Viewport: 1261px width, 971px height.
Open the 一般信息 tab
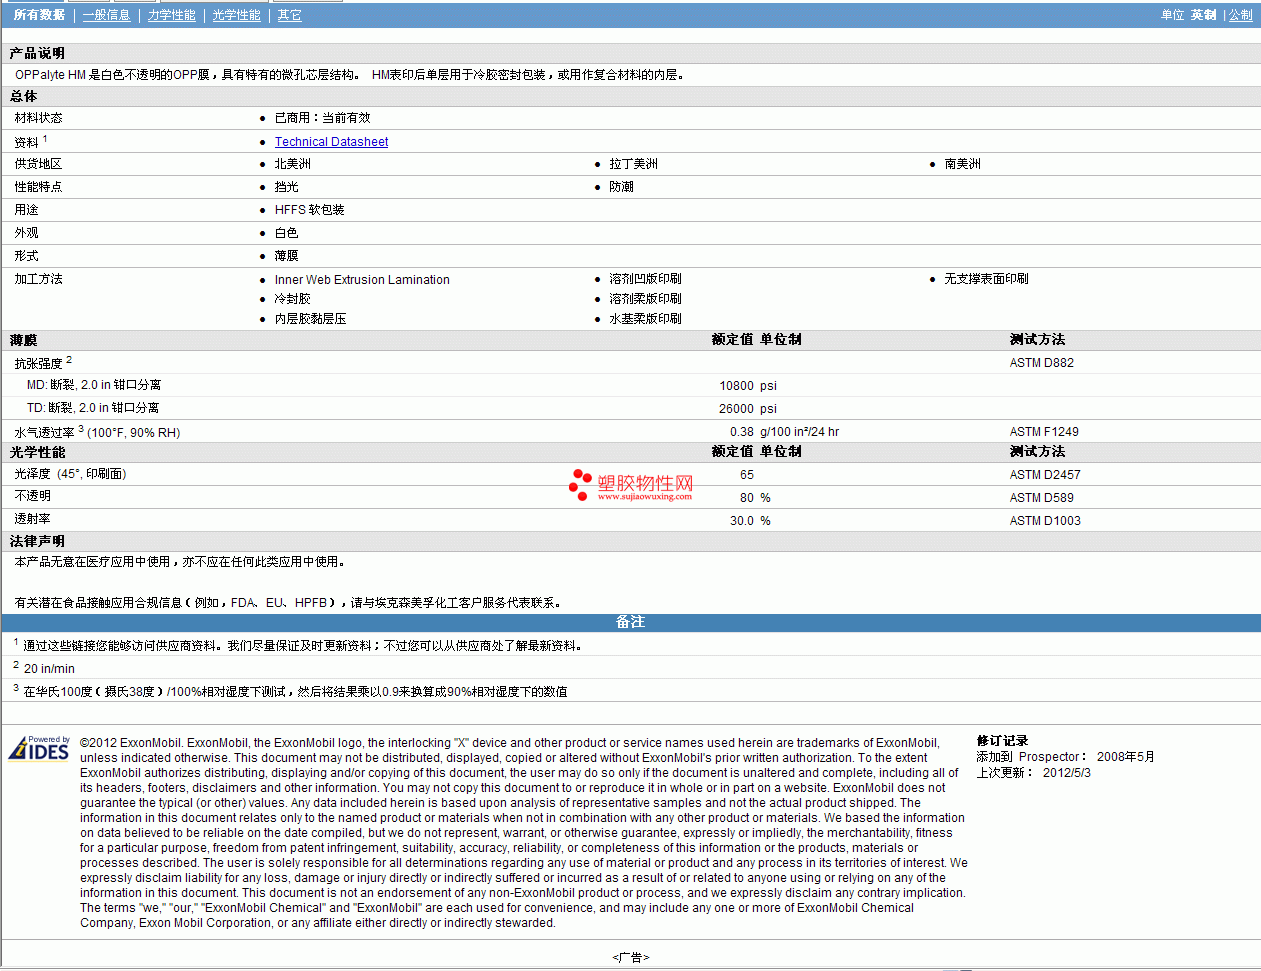(x=106, y=15)
